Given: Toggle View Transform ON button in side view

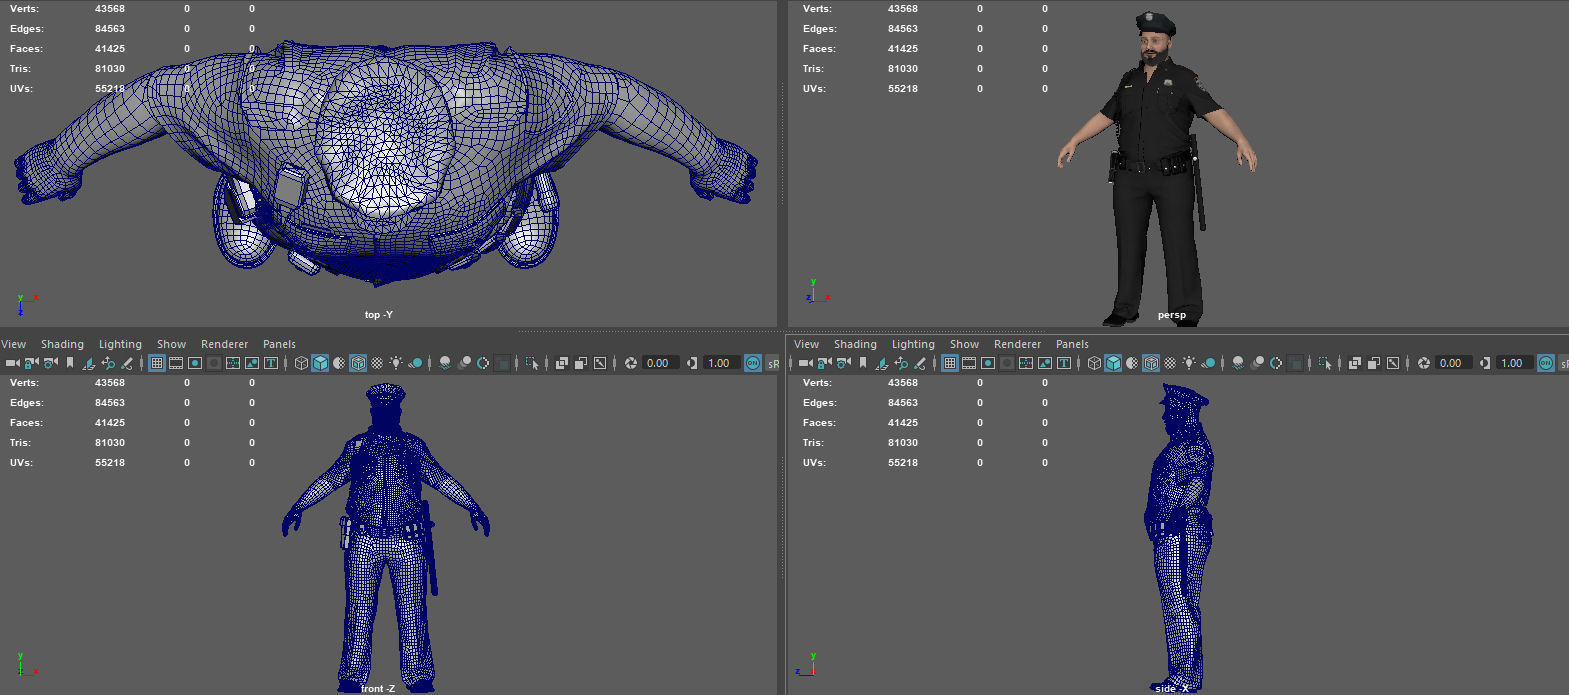Looking at the screenshot, I should [1546, 363].
